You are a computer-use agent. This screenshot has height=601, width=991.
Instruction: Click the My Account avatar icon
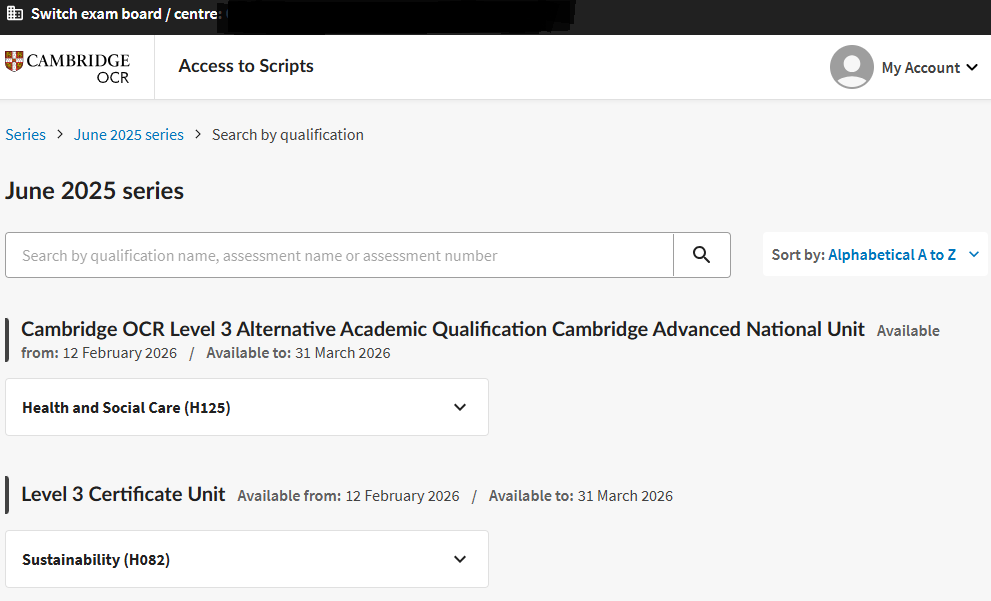point(851,67)
